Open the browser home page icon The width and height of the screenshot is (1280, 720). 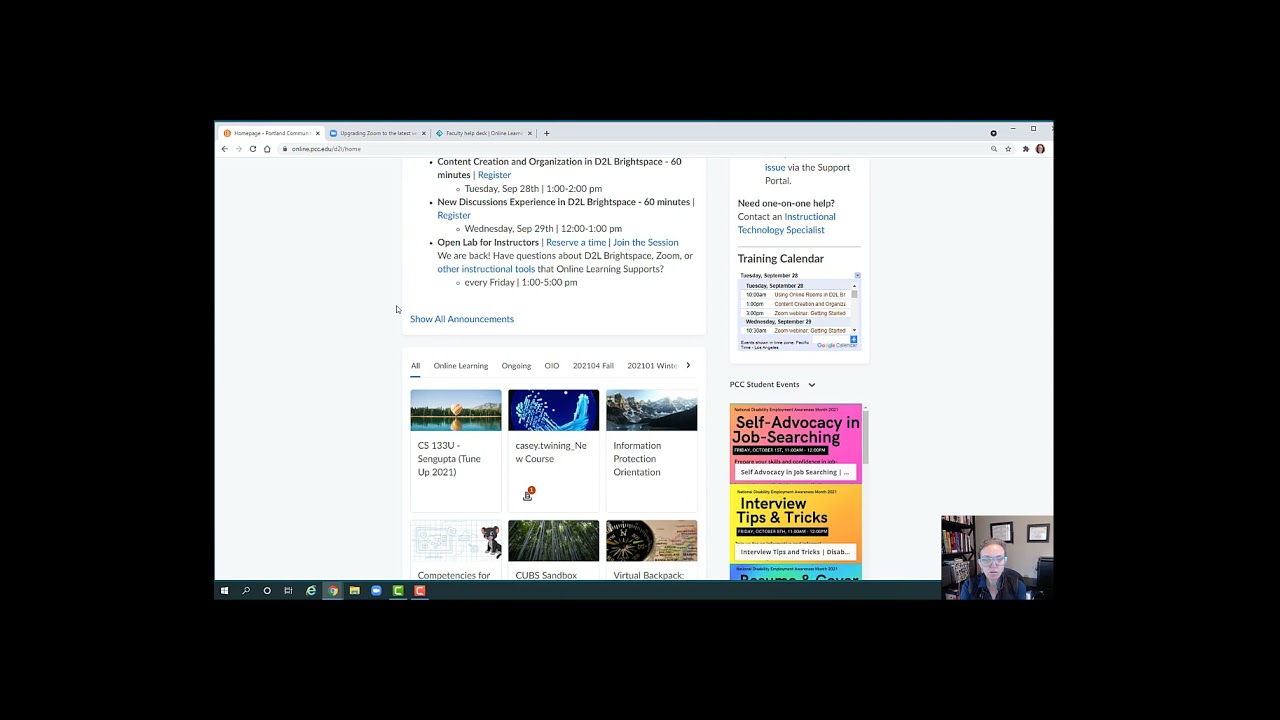267,149
